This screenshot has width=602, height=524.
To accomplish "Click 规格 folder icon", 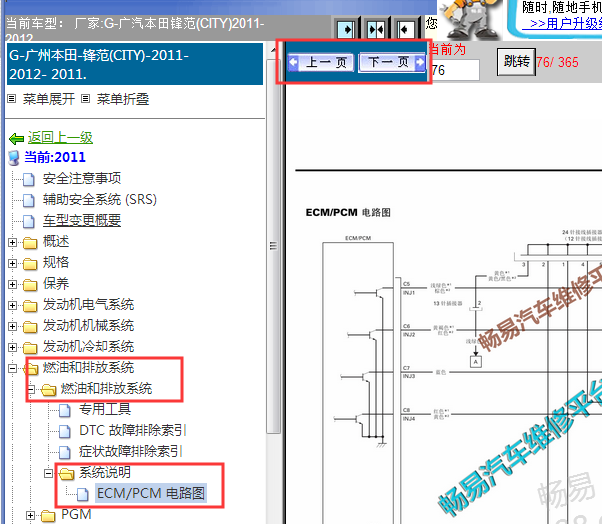I will [30, 264].
